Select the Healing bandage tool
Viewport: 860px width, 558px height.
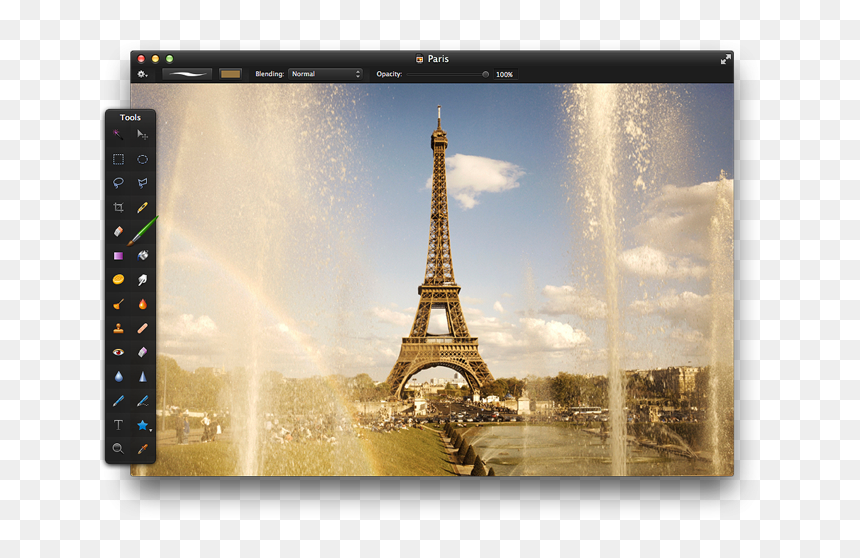tap(142, 328)
